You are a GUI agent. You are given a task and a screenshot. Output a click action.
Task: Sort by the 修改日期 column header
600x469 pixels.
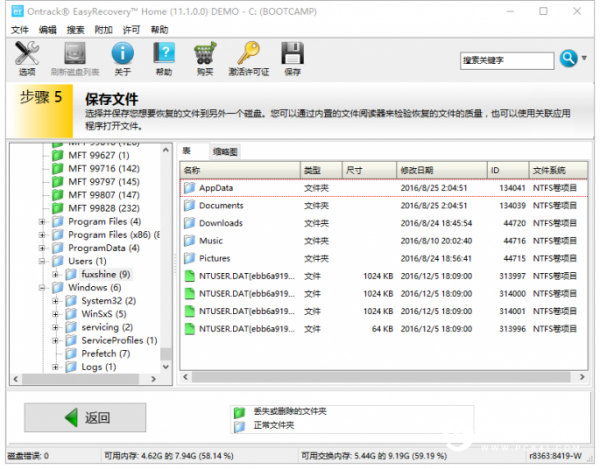[442, 170]
